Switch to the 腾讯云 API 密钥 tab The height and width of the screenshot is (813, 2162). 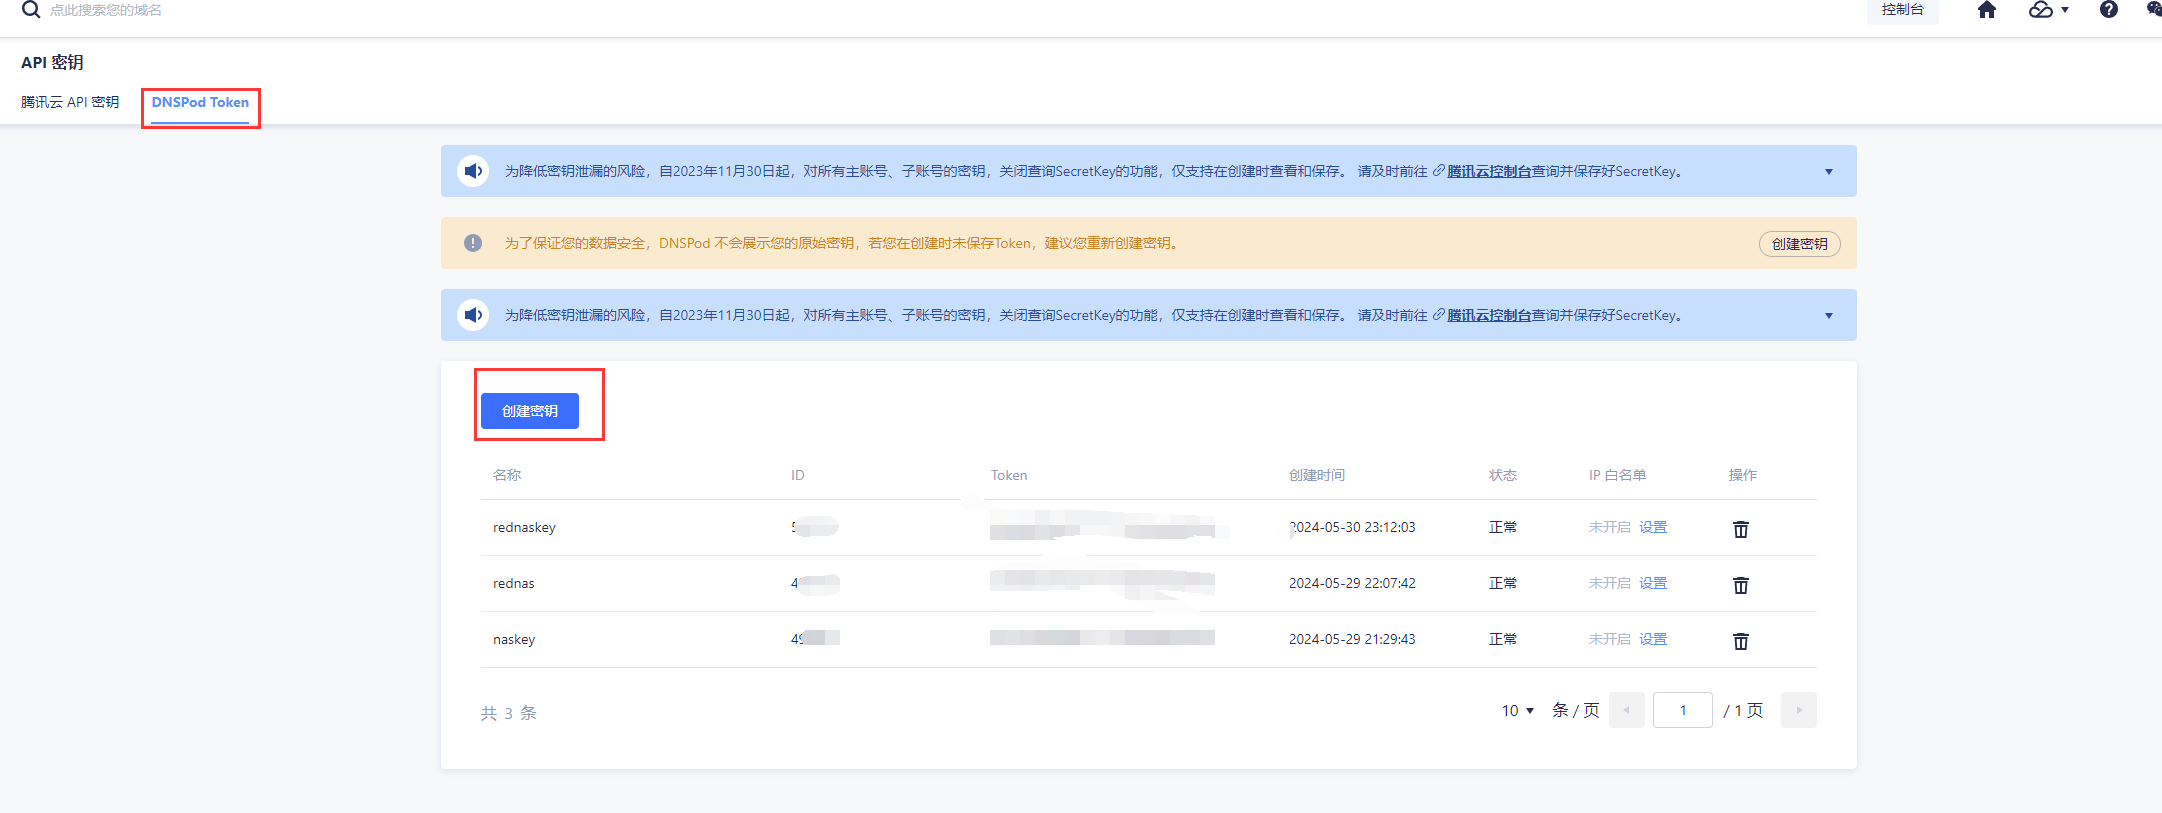(x=70, y=103)
